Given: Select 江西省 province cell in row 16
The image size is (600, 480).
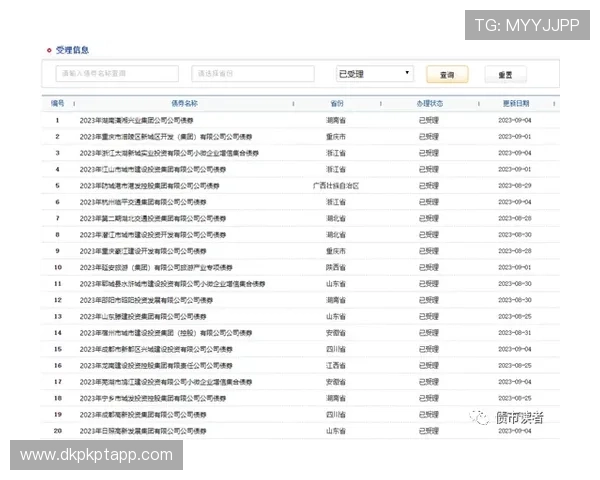Looking at the screenshot, I should (x=336, y=366).
